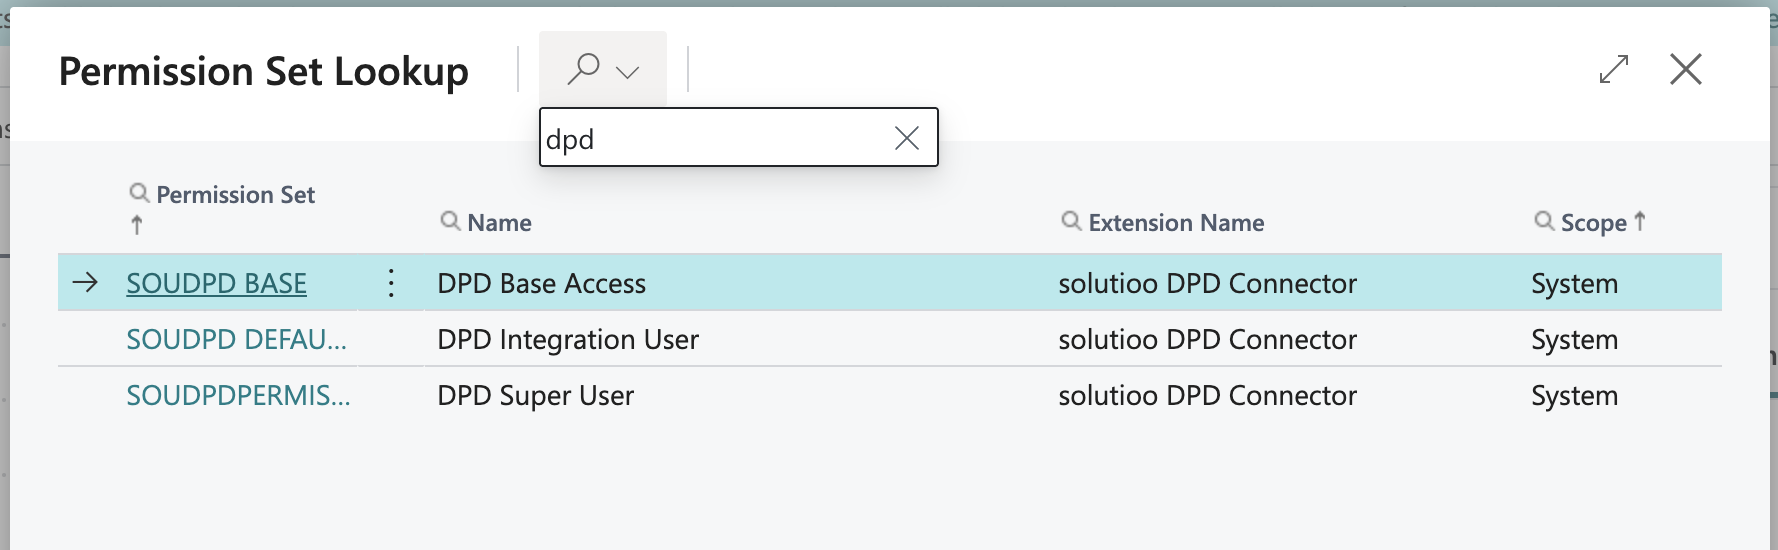Click the row selector arrow for SOUDPD BASE
This screenshot has height=550, width=1778.
click(x=86, y=283)
